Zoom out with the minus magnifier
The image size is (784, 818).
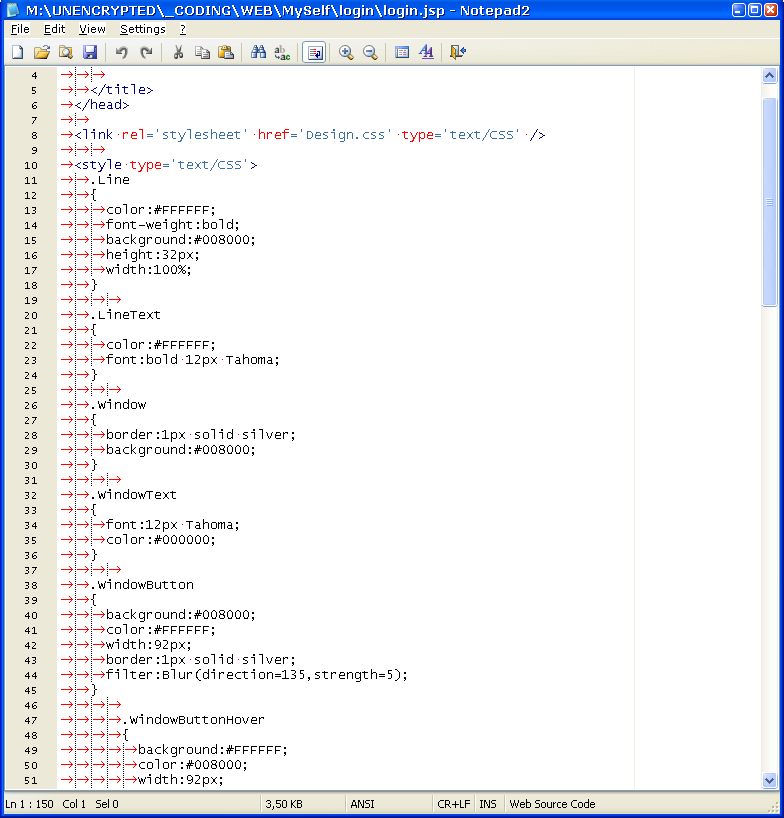click(370, 52)
